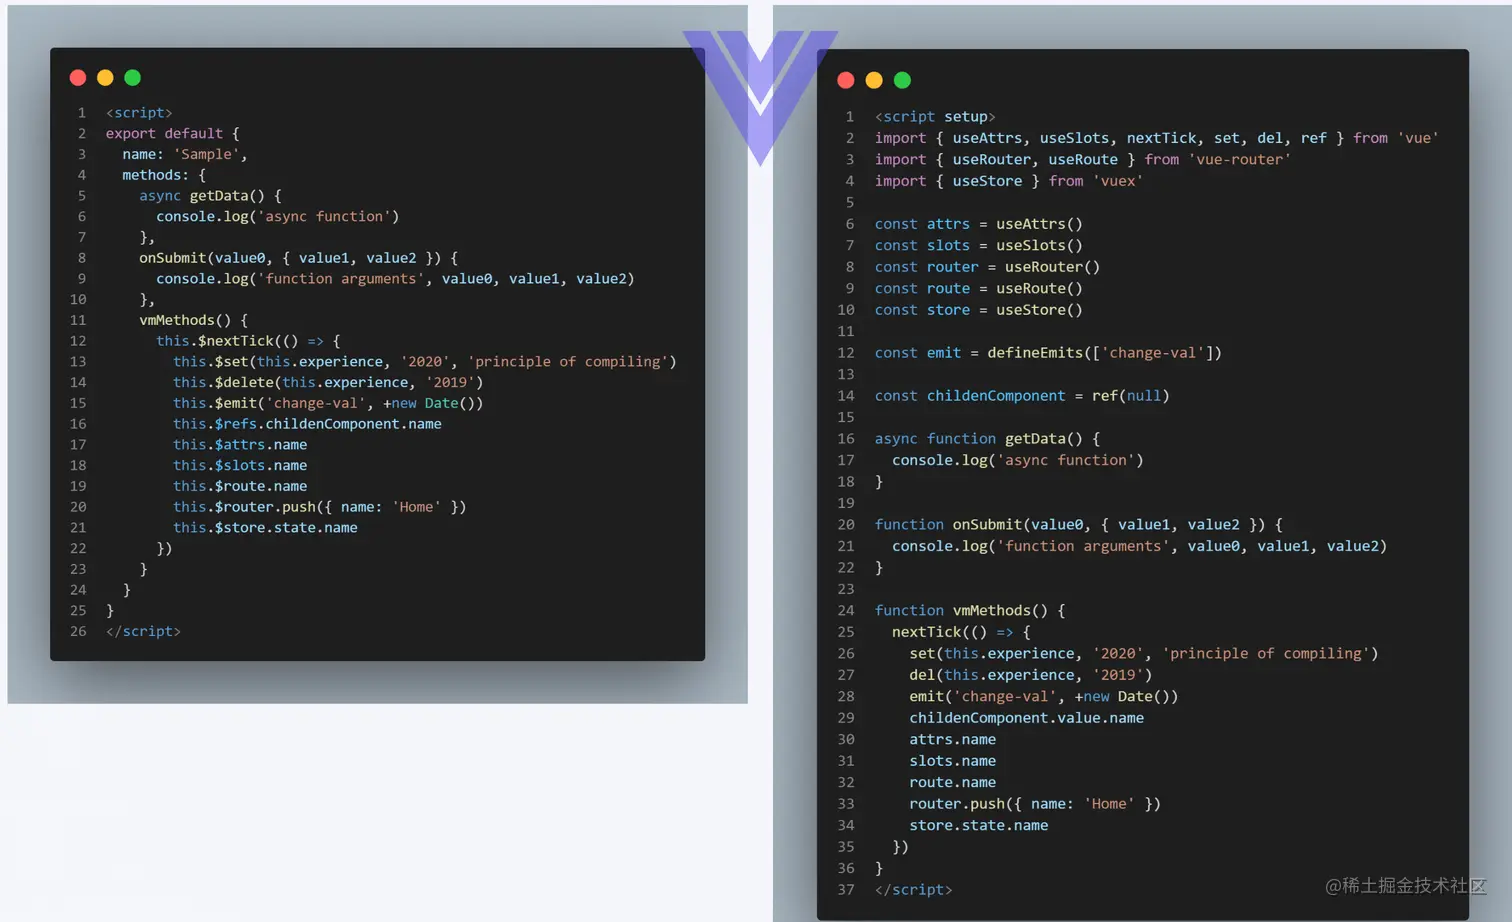Click the "this.$emit('change-val'" line

[x=328, y=403]
